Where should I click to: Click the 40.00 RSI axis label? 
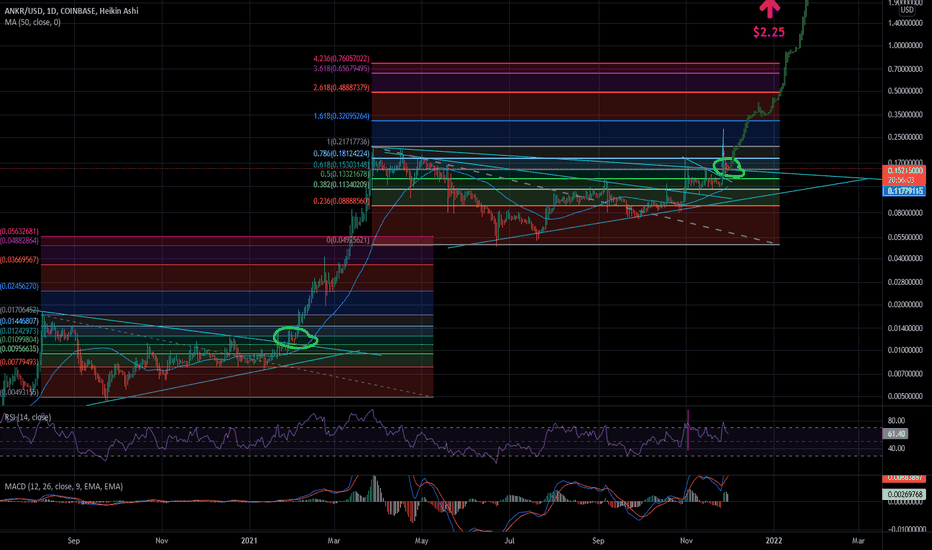coord(896,448)
